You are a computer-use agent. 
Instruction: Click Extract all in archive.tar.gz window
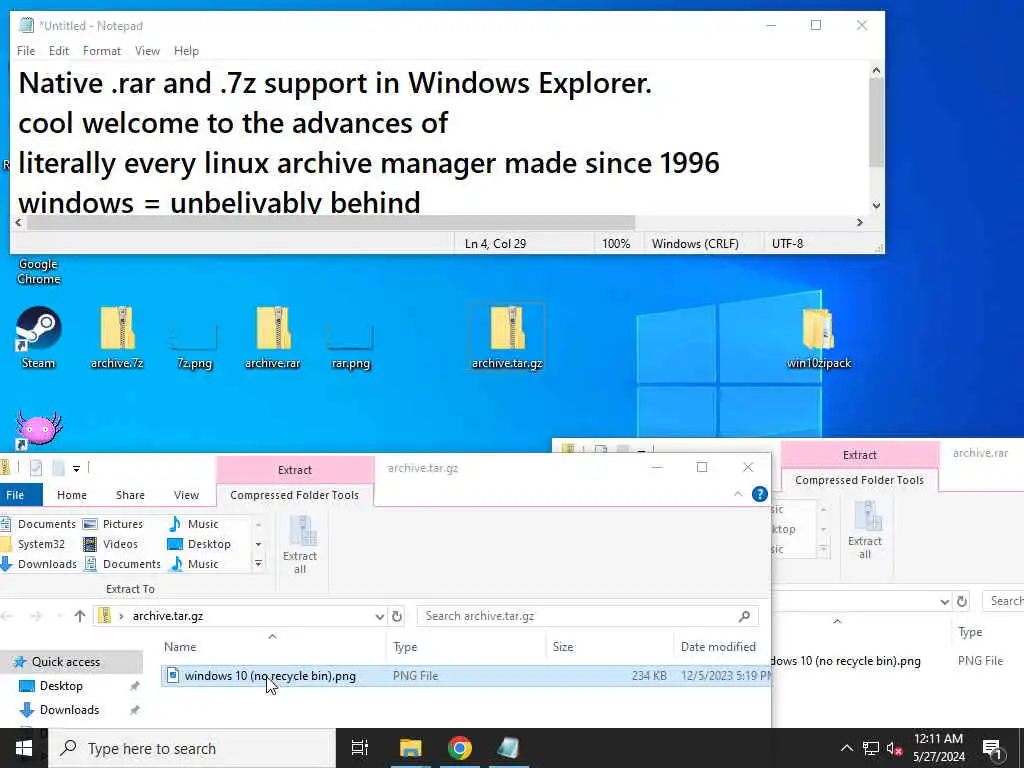[300, 545]
